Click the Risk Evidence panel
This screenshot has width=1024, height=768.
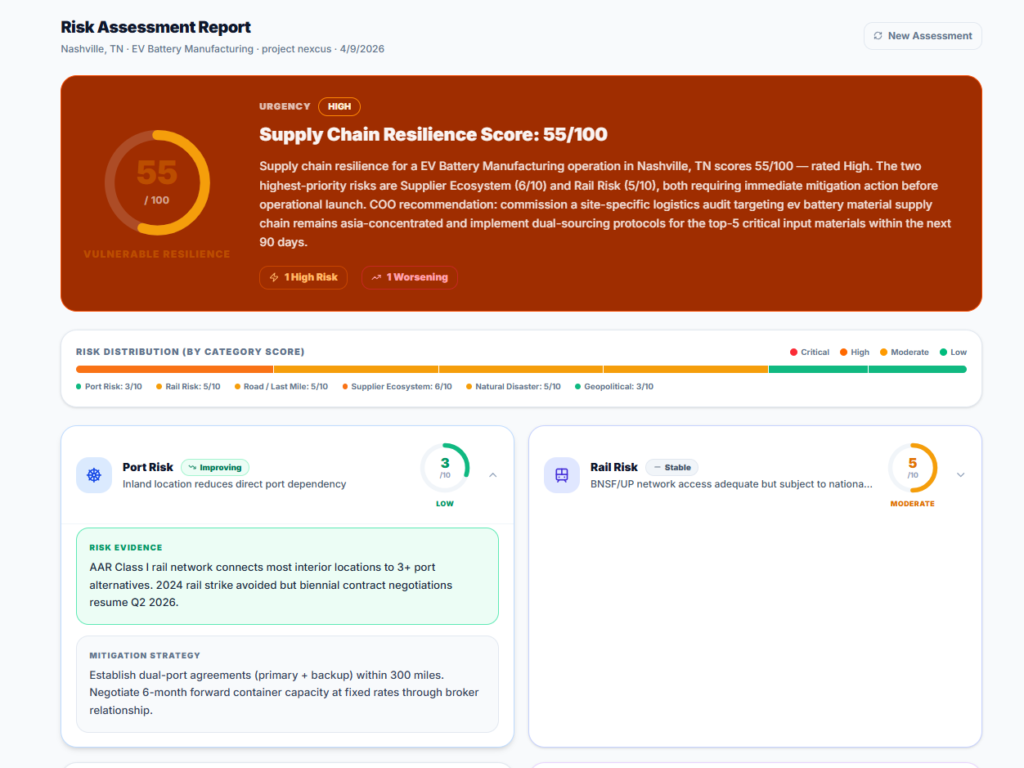[x=287, y=576]
